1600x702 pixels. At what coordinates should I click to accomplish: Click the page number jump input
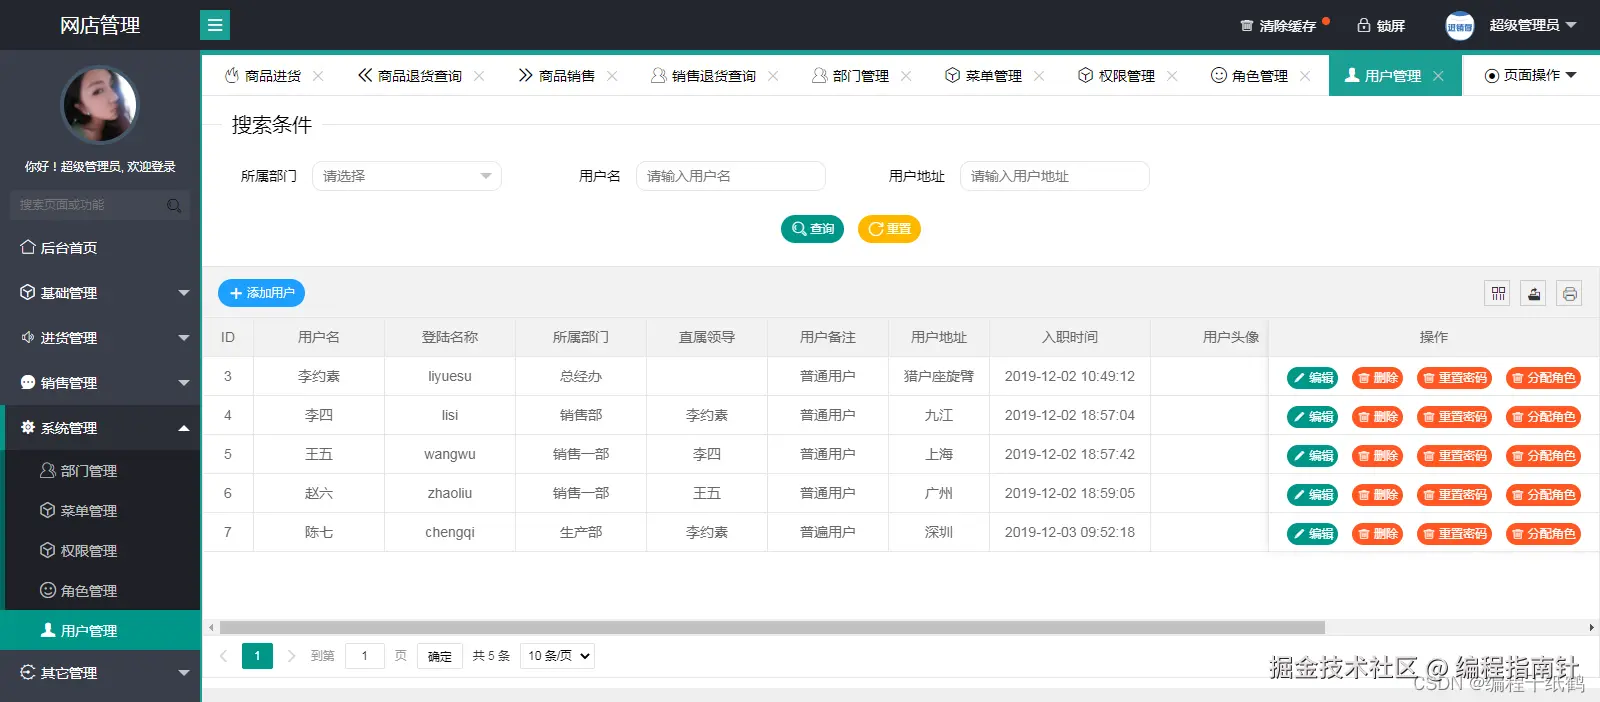click(x=365, y=656)
